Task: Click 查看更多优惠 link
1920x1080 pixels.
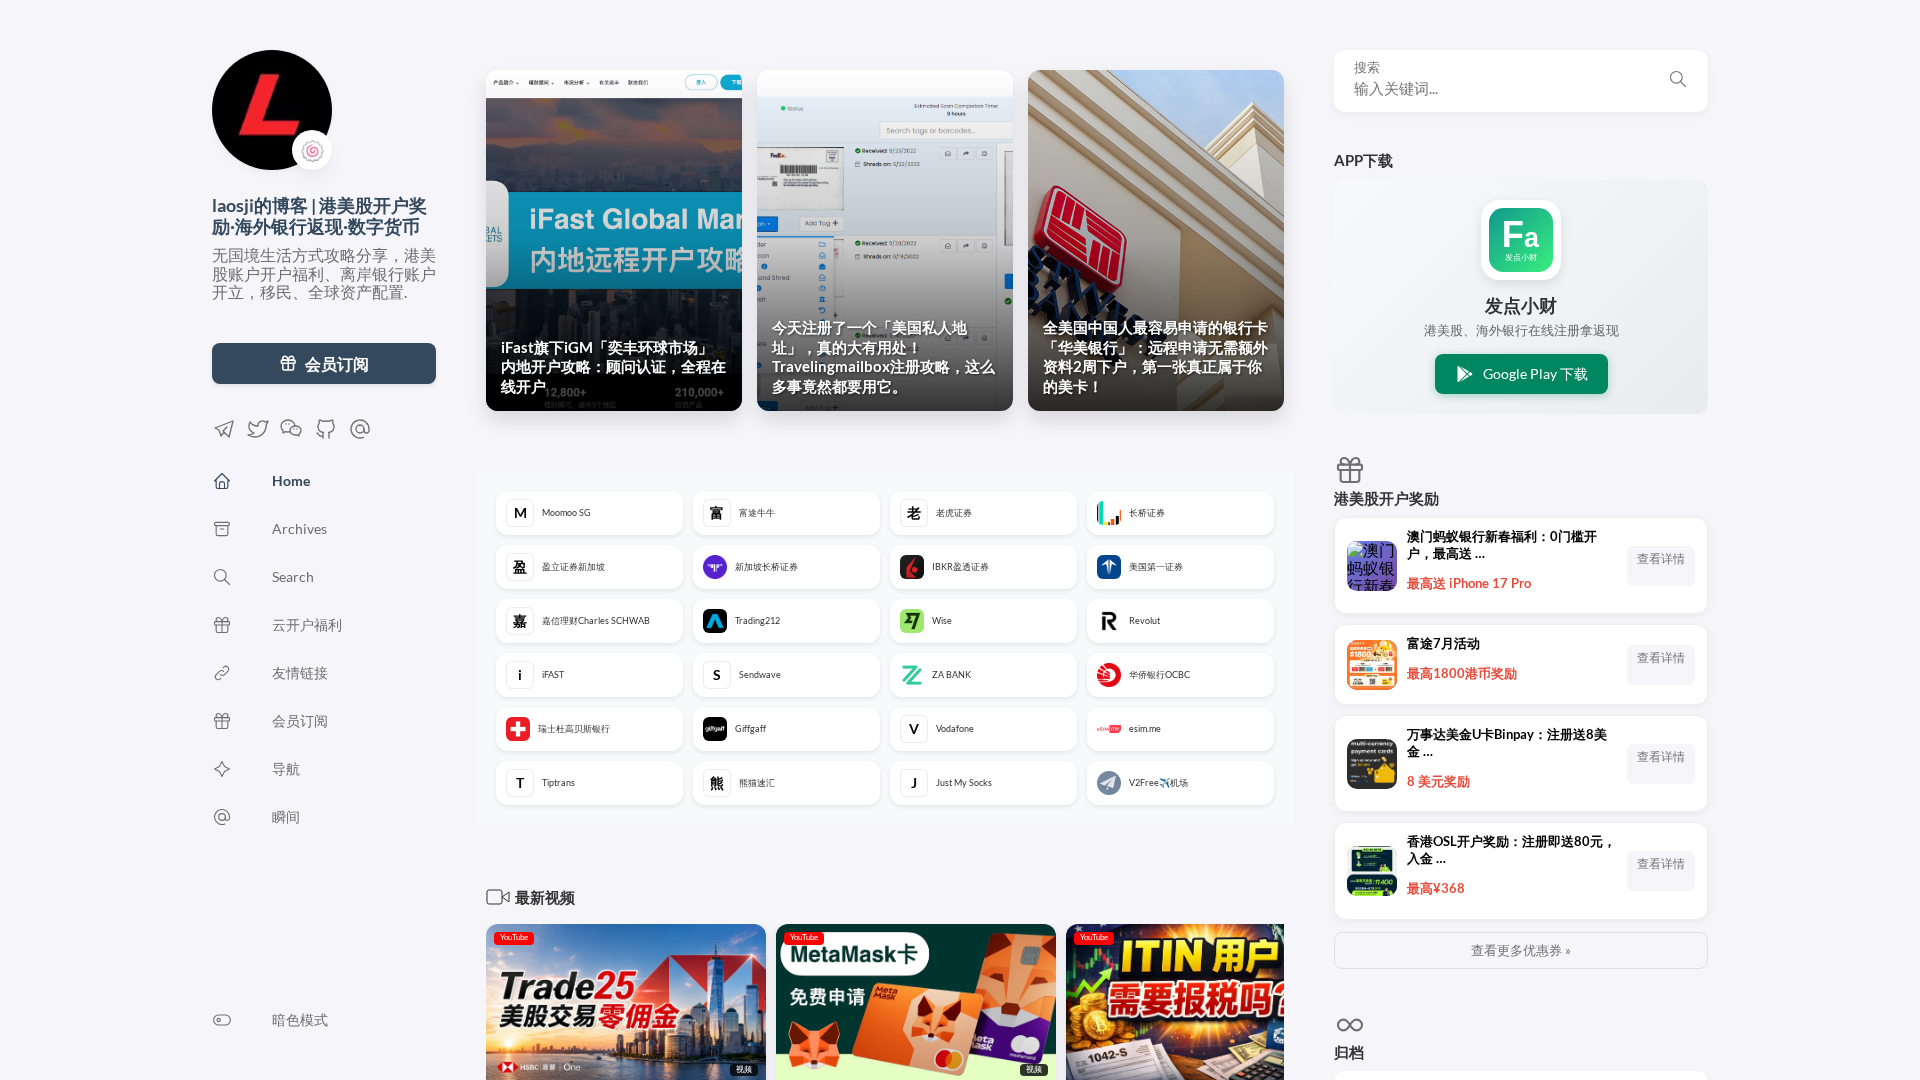Action: pyautogui.click(x=1521, y=951)
